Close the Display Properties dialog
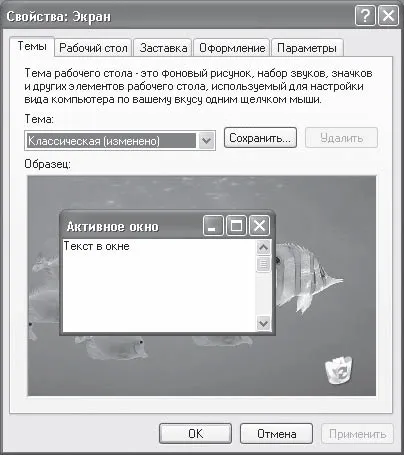This screenshot has width=404, height=455. (x=389, y=16)
